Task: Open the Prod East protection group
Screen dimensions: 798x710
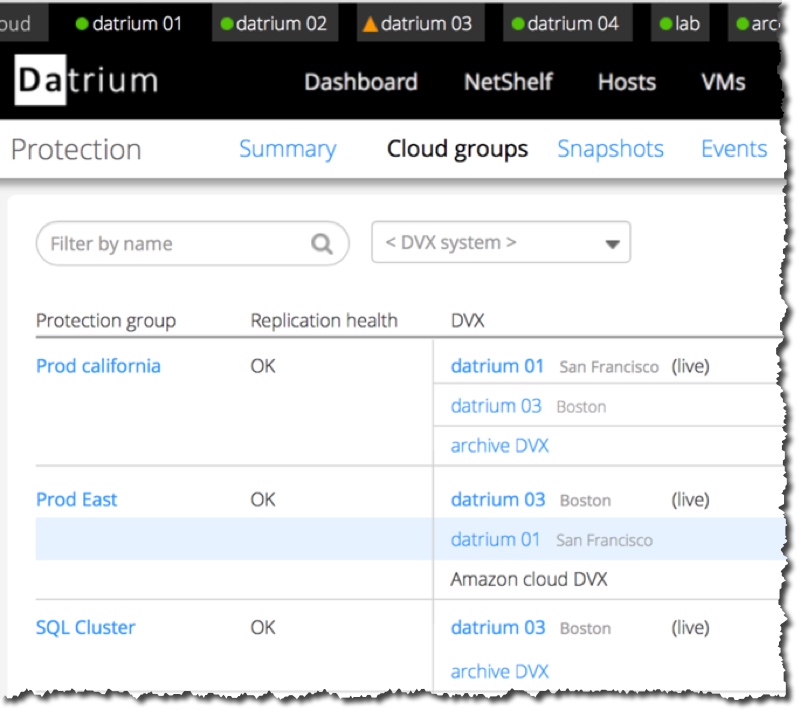Action: tap(76, 499)
